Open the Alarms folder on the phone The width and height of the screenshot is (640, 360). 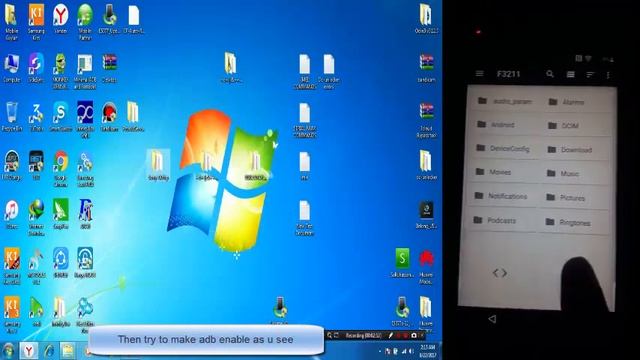pyautogui.click(x=577, y=102)
